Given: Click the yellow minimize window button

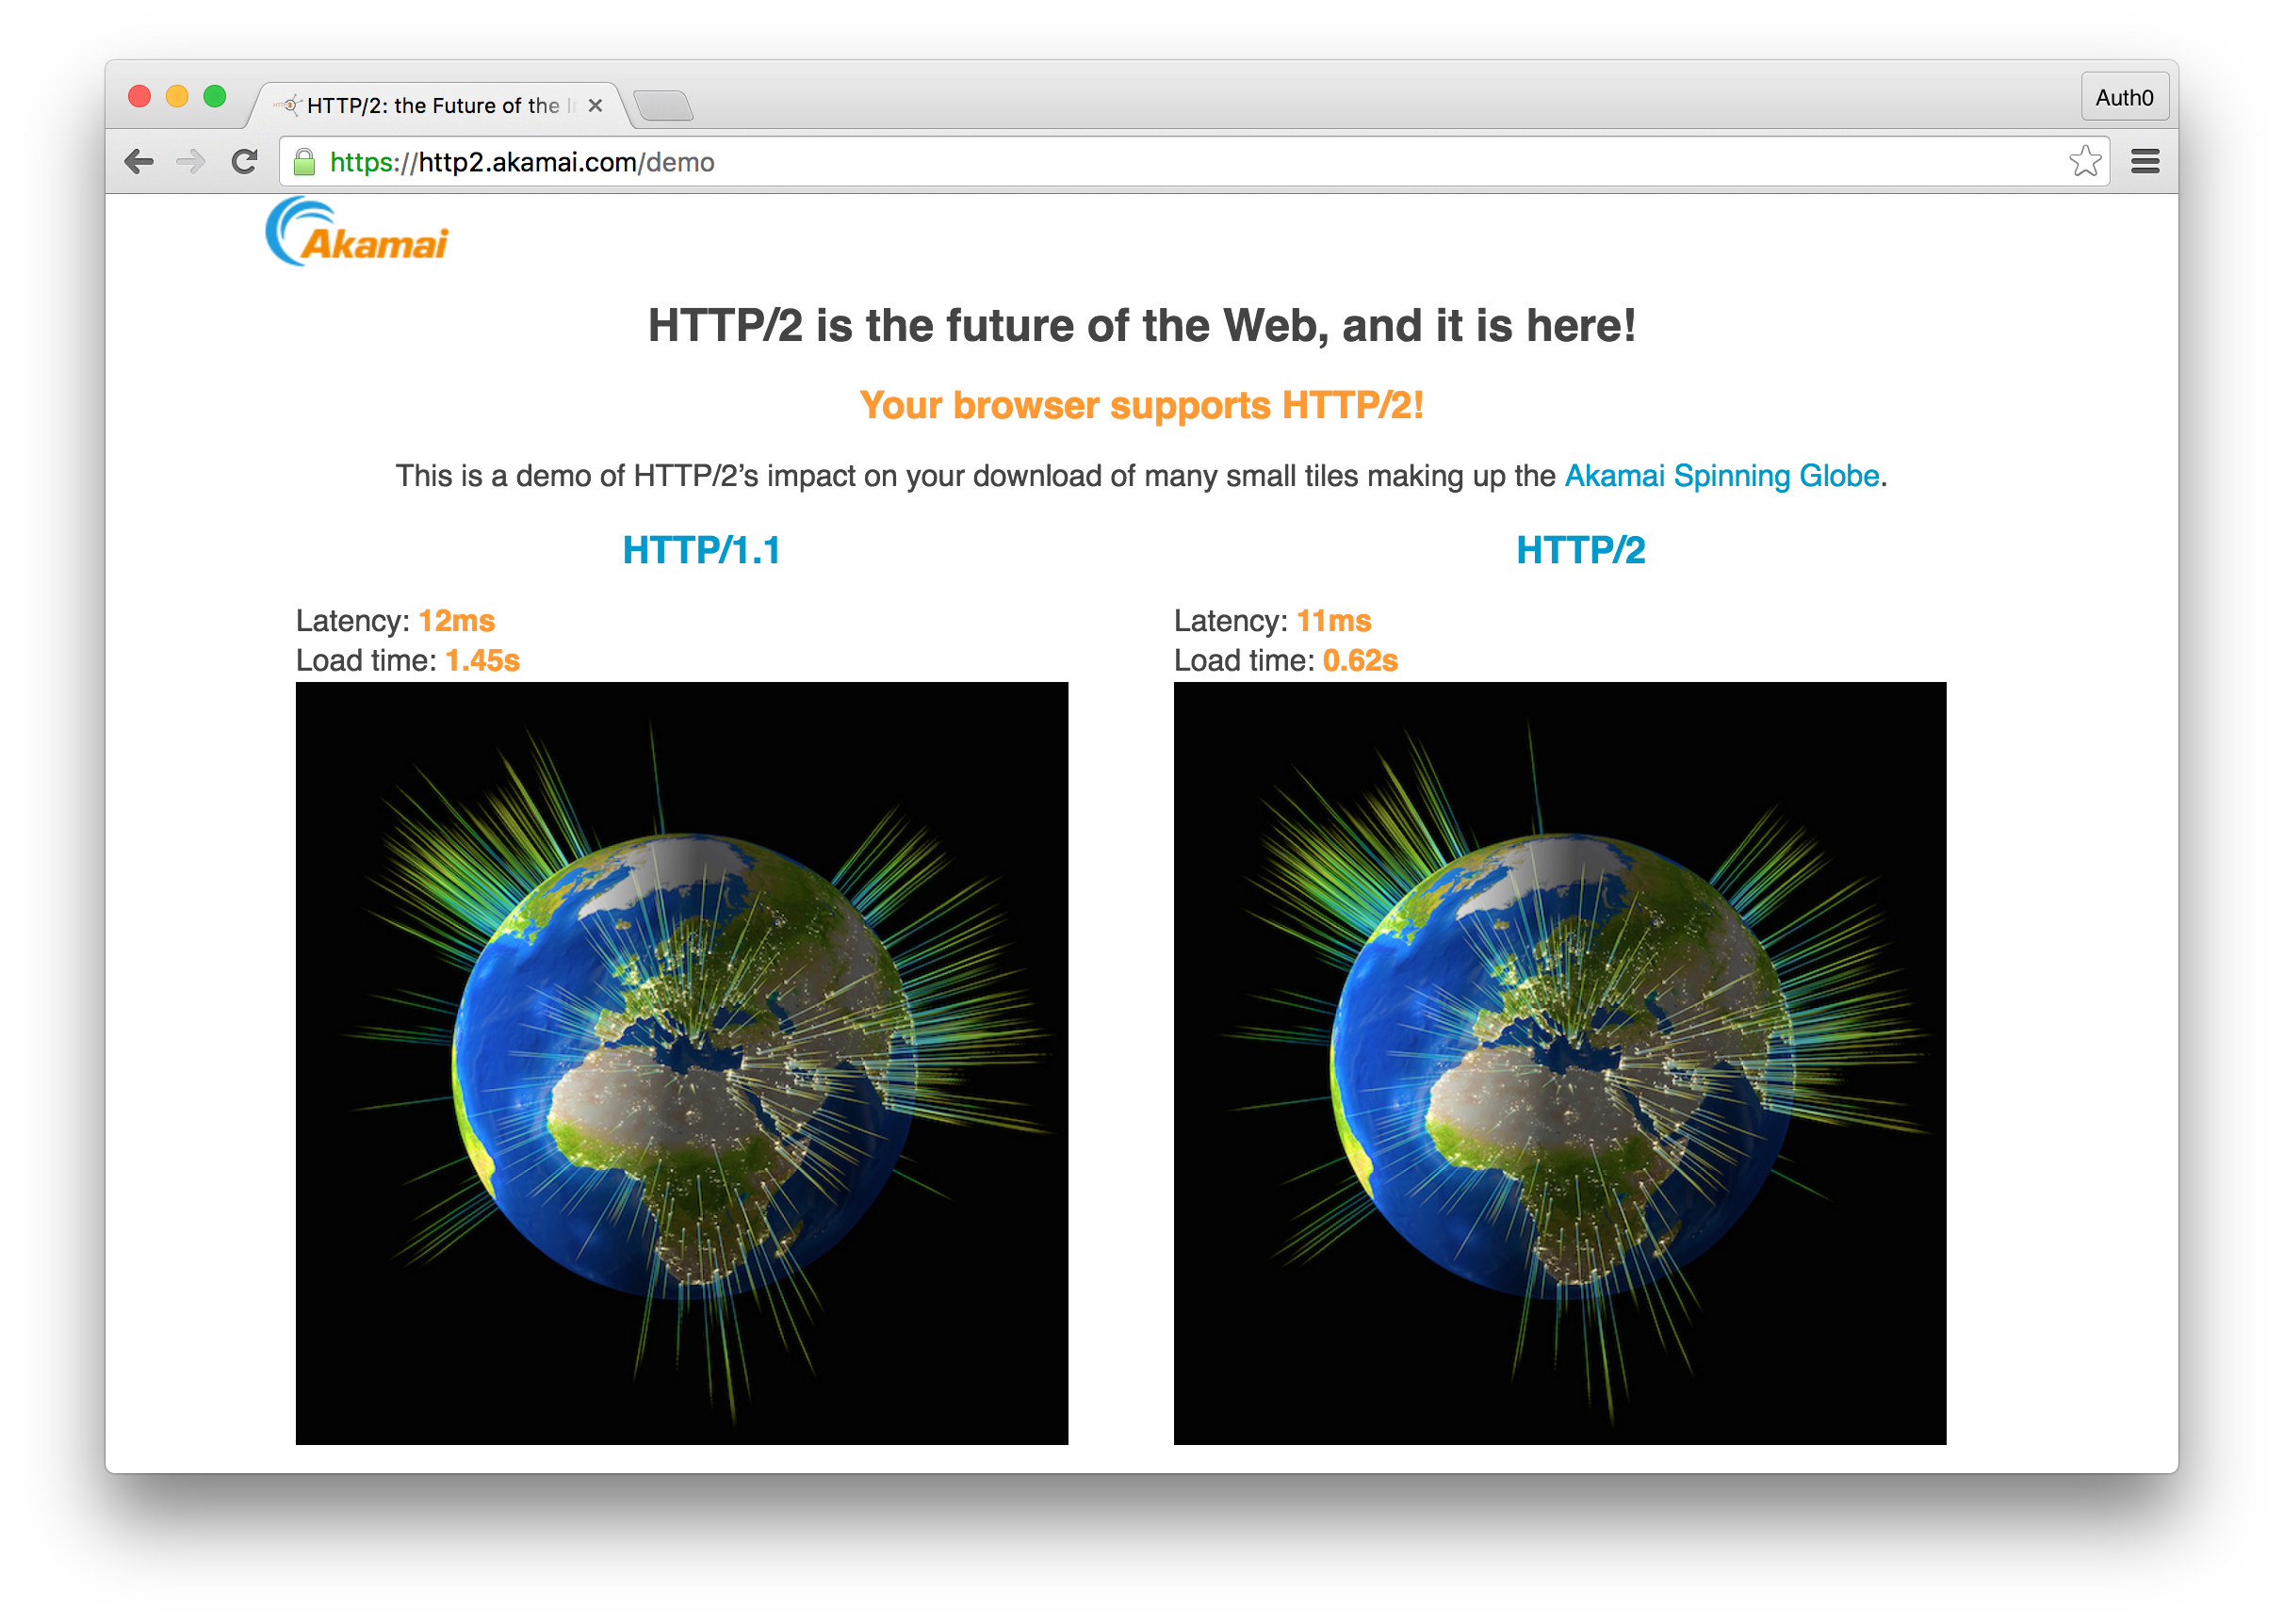Looking at the screenshot, I should tap(177, 96).
